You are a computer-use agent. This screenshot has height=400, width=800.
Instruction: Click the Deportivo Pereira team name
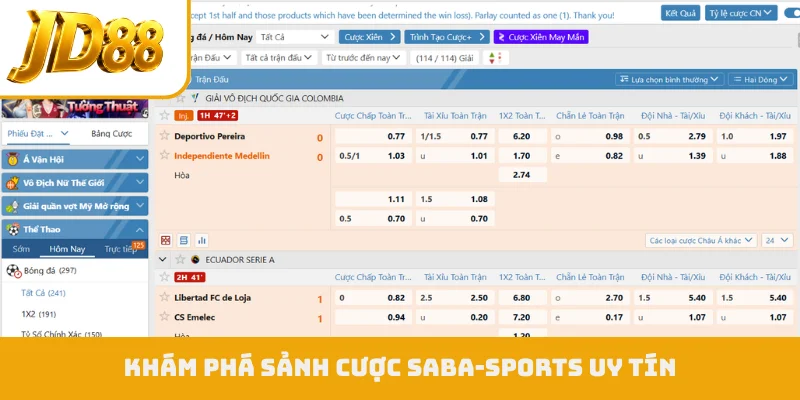210,136
